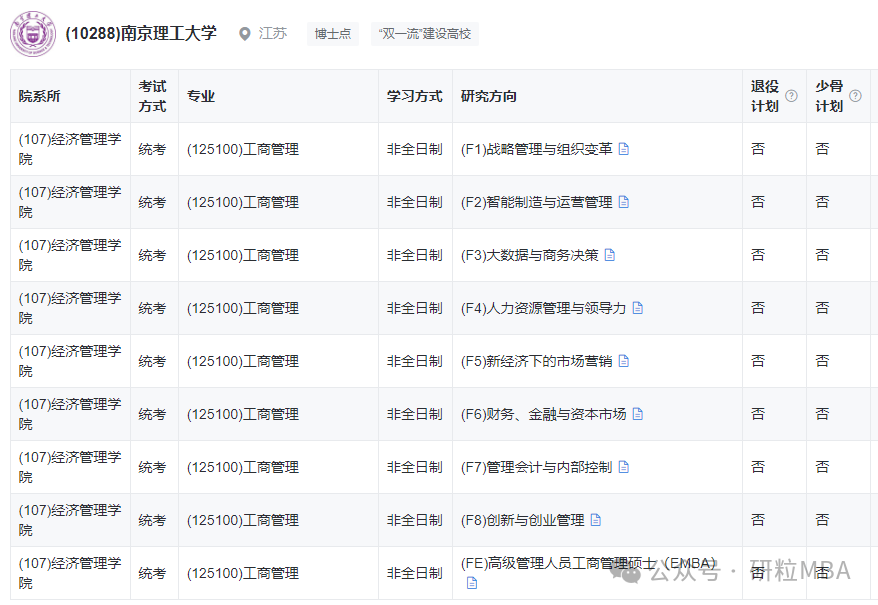Select the (F6)财务、金融与资本市场 research direction text
Image resolution: width=878 pixels, height=605 pixels.
pyautogui.click(x=543, y=414)
